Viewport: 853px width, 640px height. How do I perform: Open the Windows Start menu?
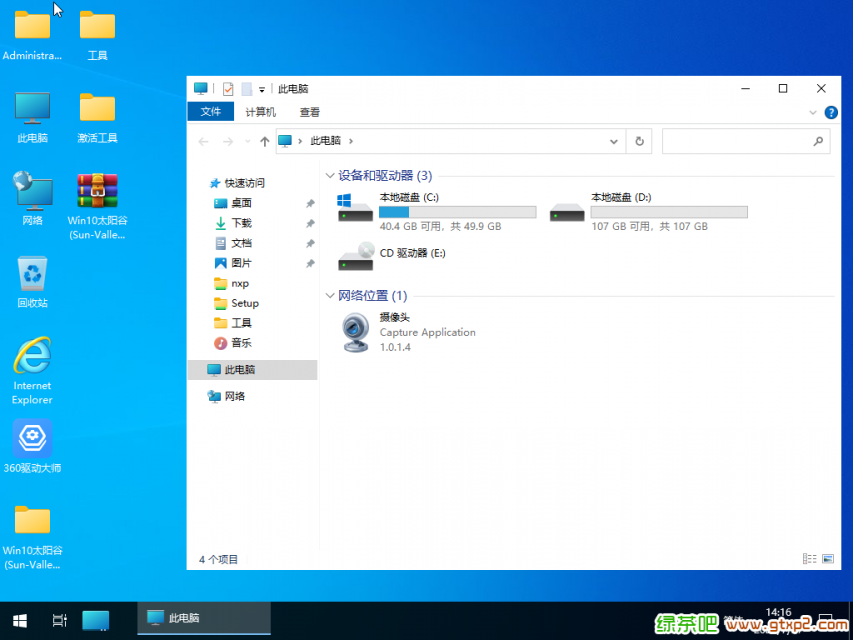[20, 620]
